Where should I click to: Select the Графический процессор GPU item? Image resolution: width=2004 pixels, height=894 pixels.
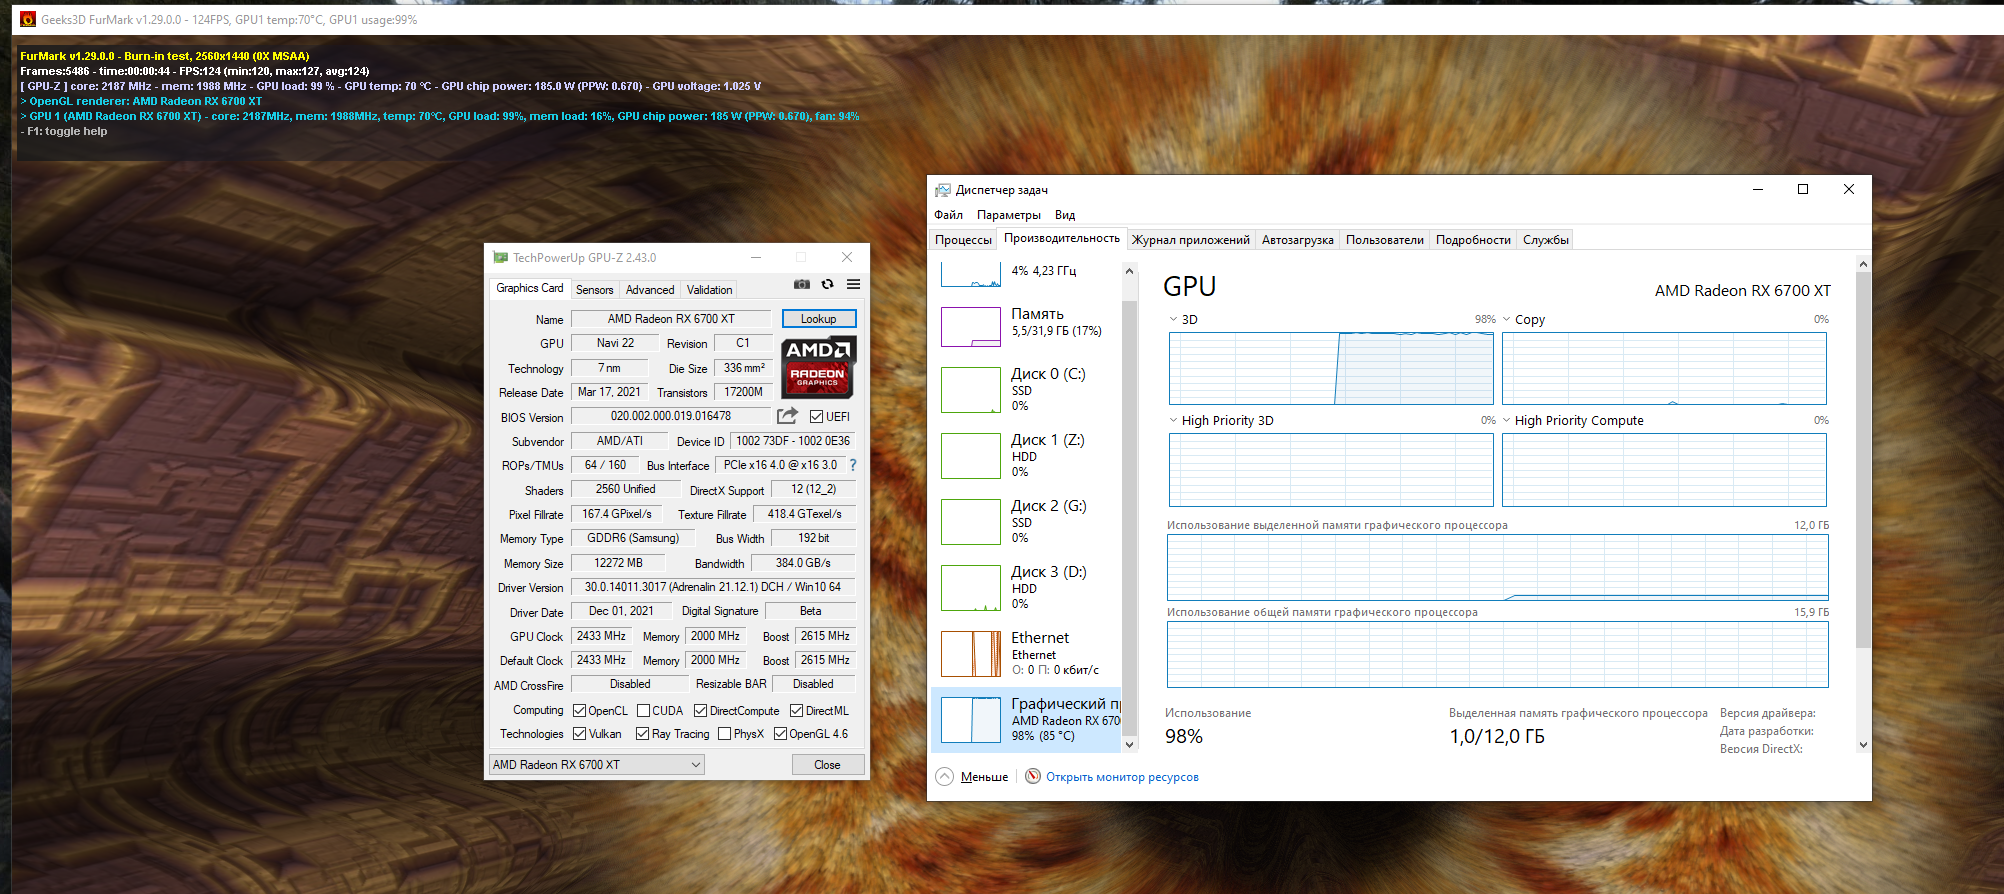click(1027, 719)
